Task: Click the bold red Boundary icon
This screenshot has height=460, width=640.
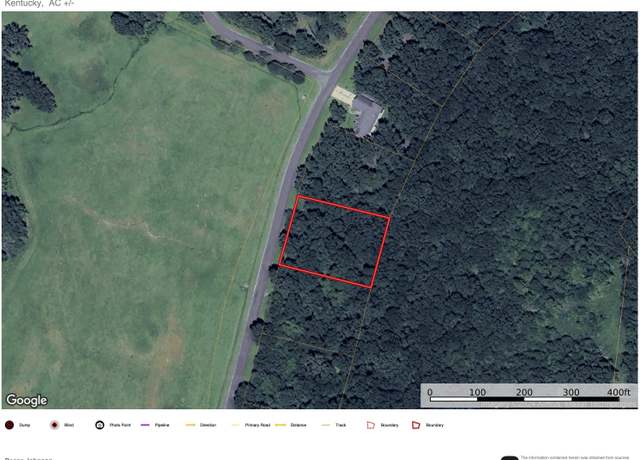Action: pyautogui.click(x=416, y=425)
